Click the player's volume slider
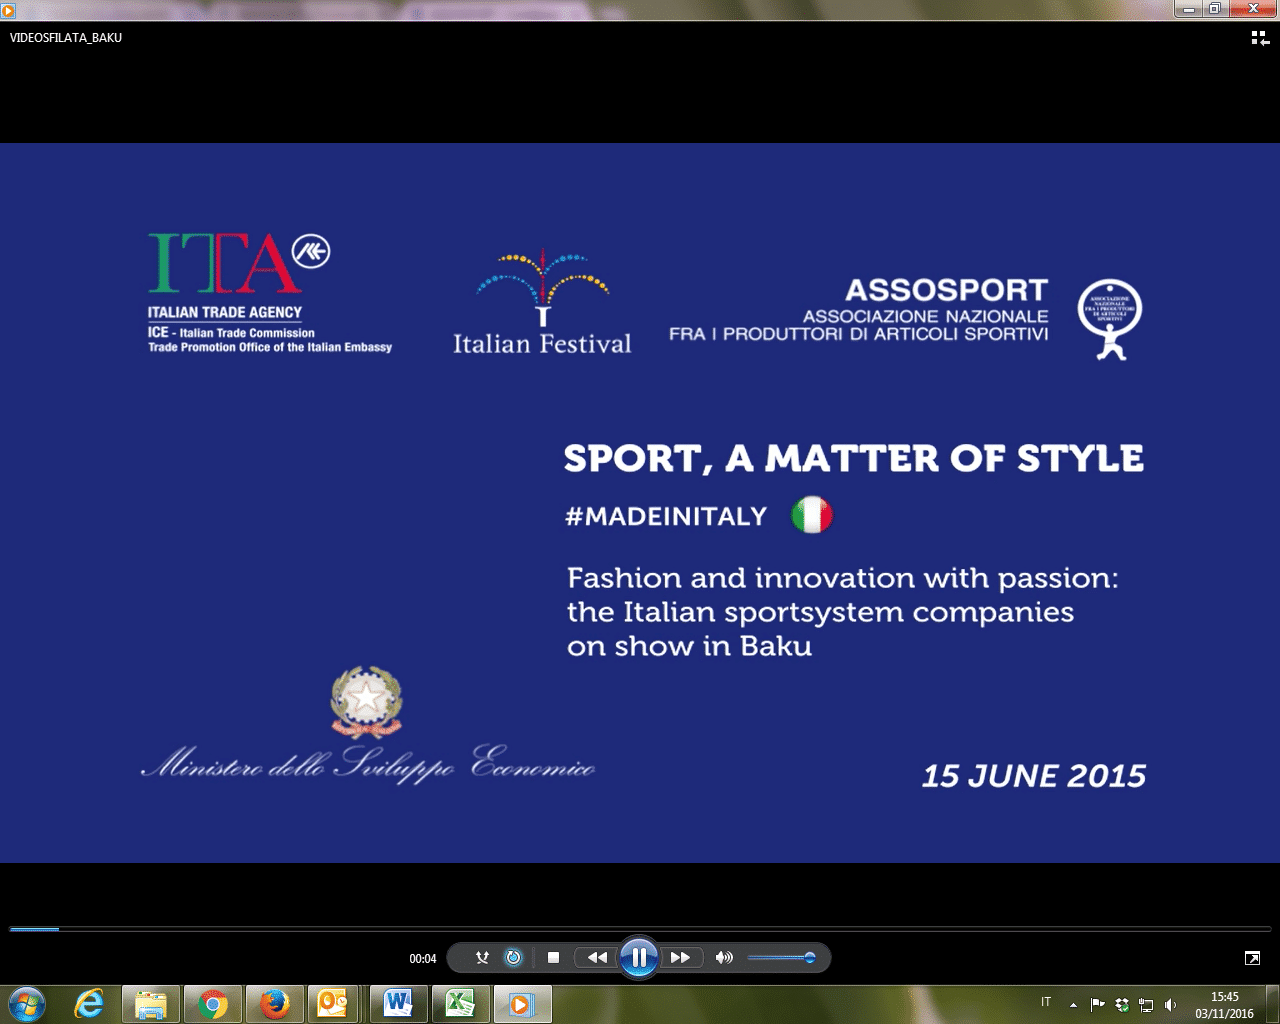Viewport: 1280px width, 1024px height. point(780,958)
